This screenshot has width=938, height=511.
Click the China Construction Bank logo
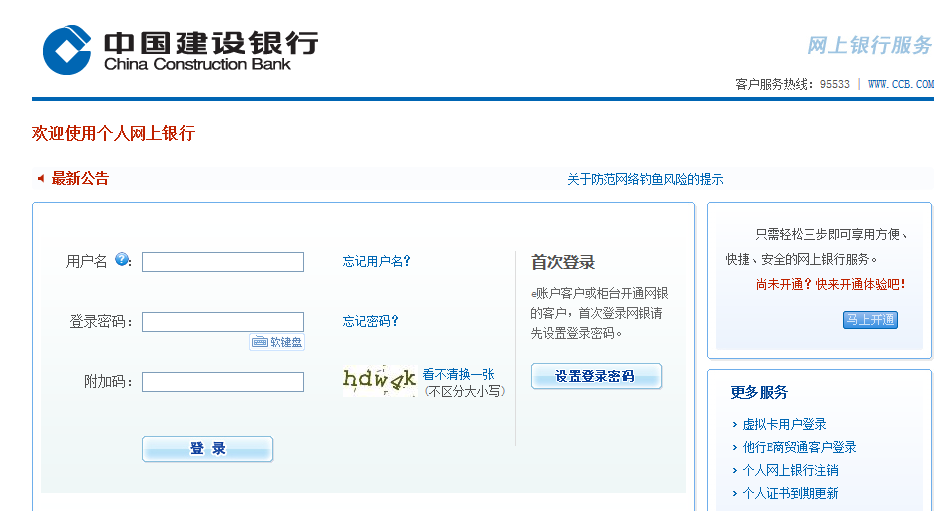(x=180, y=50)
